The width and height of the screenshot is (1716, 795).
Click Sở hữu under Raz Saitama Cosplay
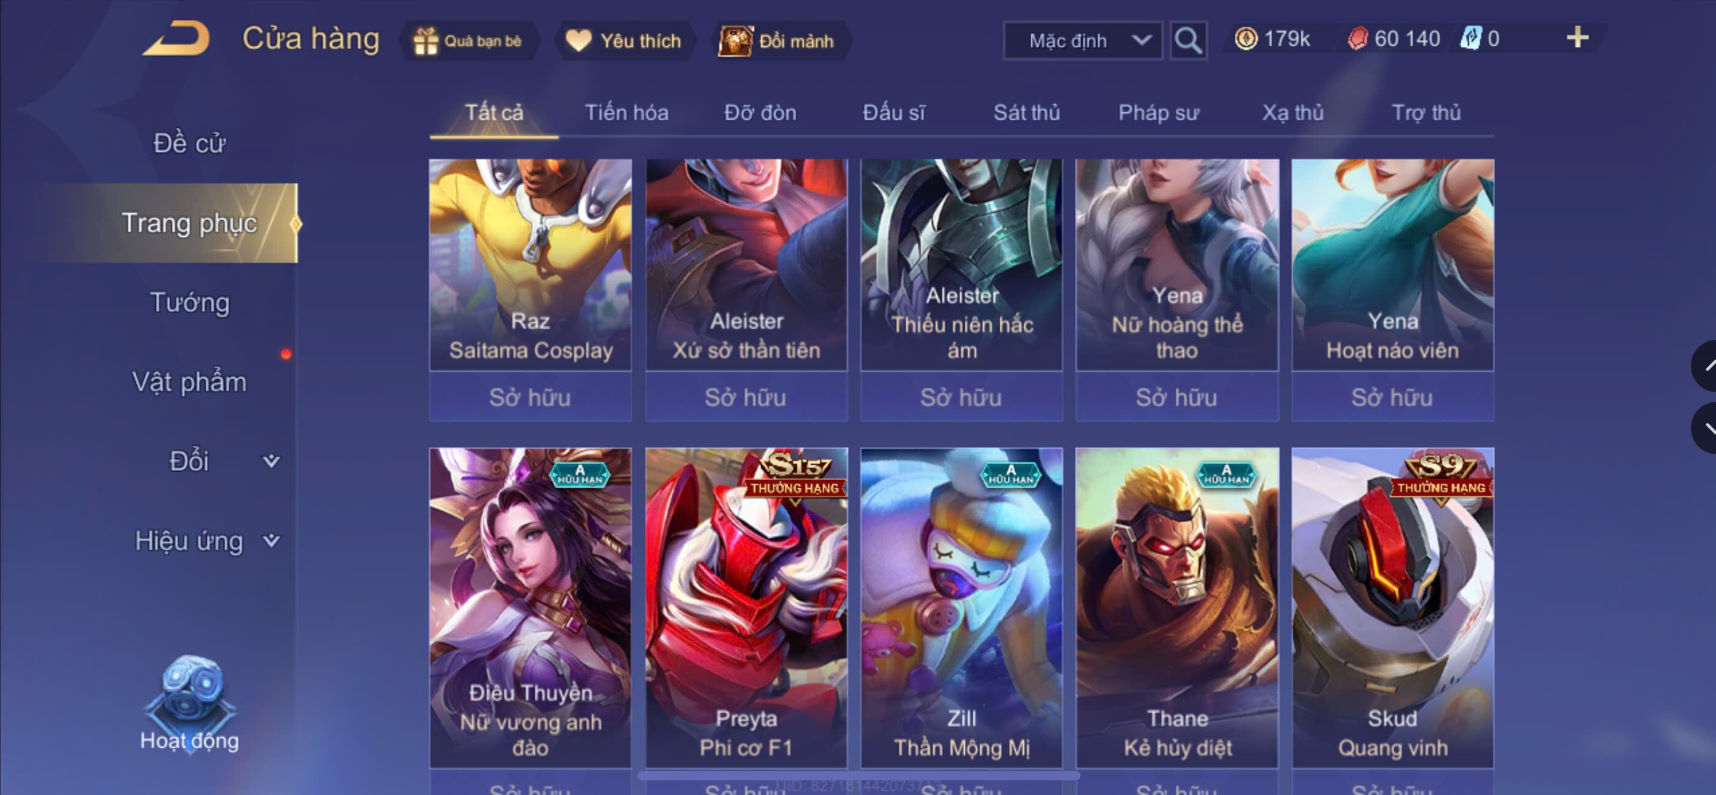pyautogui.click(x=530, y=397)
